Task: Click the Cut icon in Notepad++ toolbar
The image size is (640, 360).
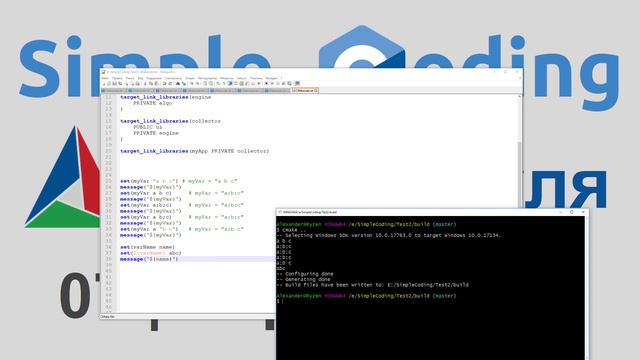Action: pos(145,83)
